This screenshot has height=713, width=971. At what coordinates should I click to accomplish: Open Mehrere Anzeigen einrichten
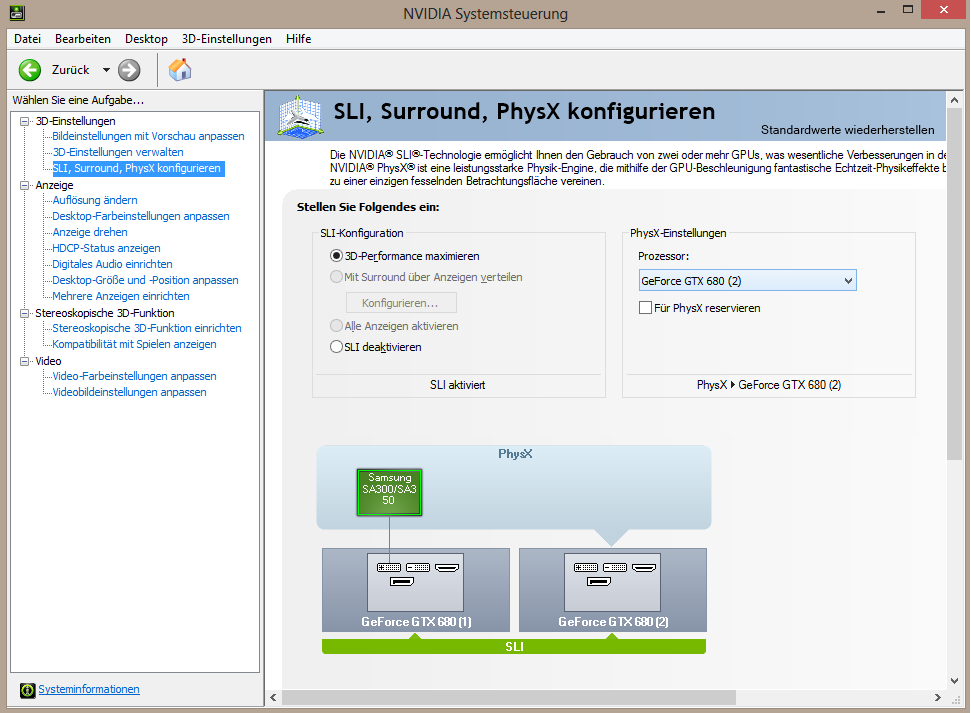pos(121,297)
